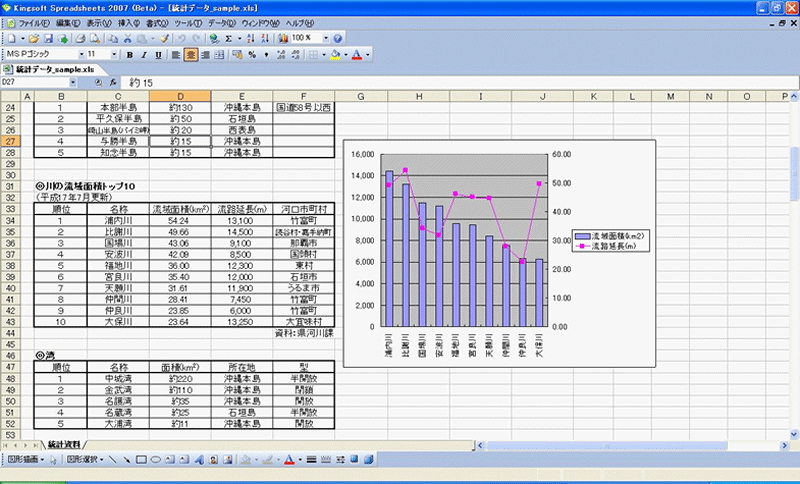
Task: Open the 挿入(I) menu
Action: [129, 23]
